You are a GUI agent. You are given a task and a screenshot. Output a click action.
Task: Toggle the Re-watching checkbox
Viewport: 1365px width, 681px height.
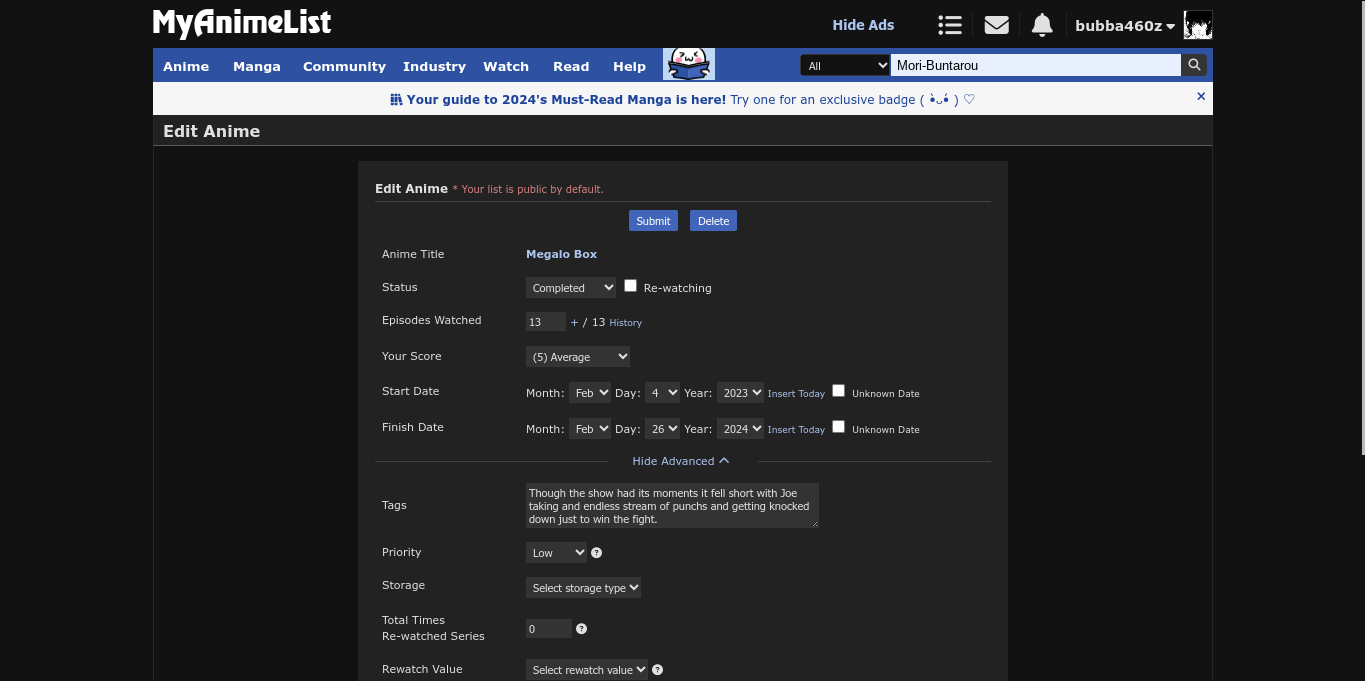(x=631, y=286)
